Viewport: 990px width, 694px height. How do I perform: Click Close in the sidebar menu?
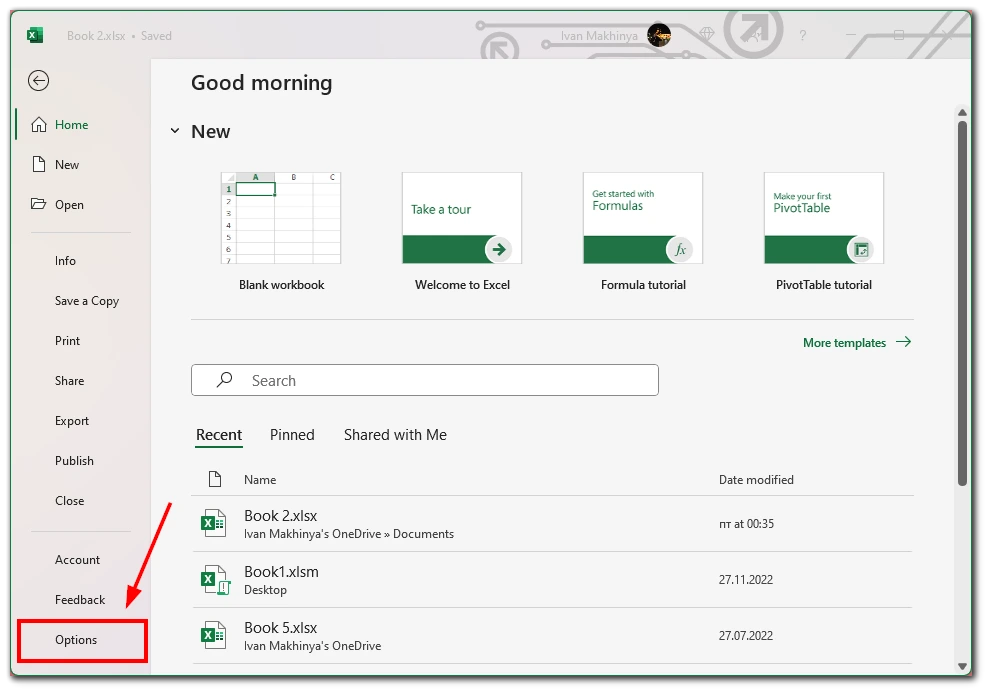(x=69, y=501)
